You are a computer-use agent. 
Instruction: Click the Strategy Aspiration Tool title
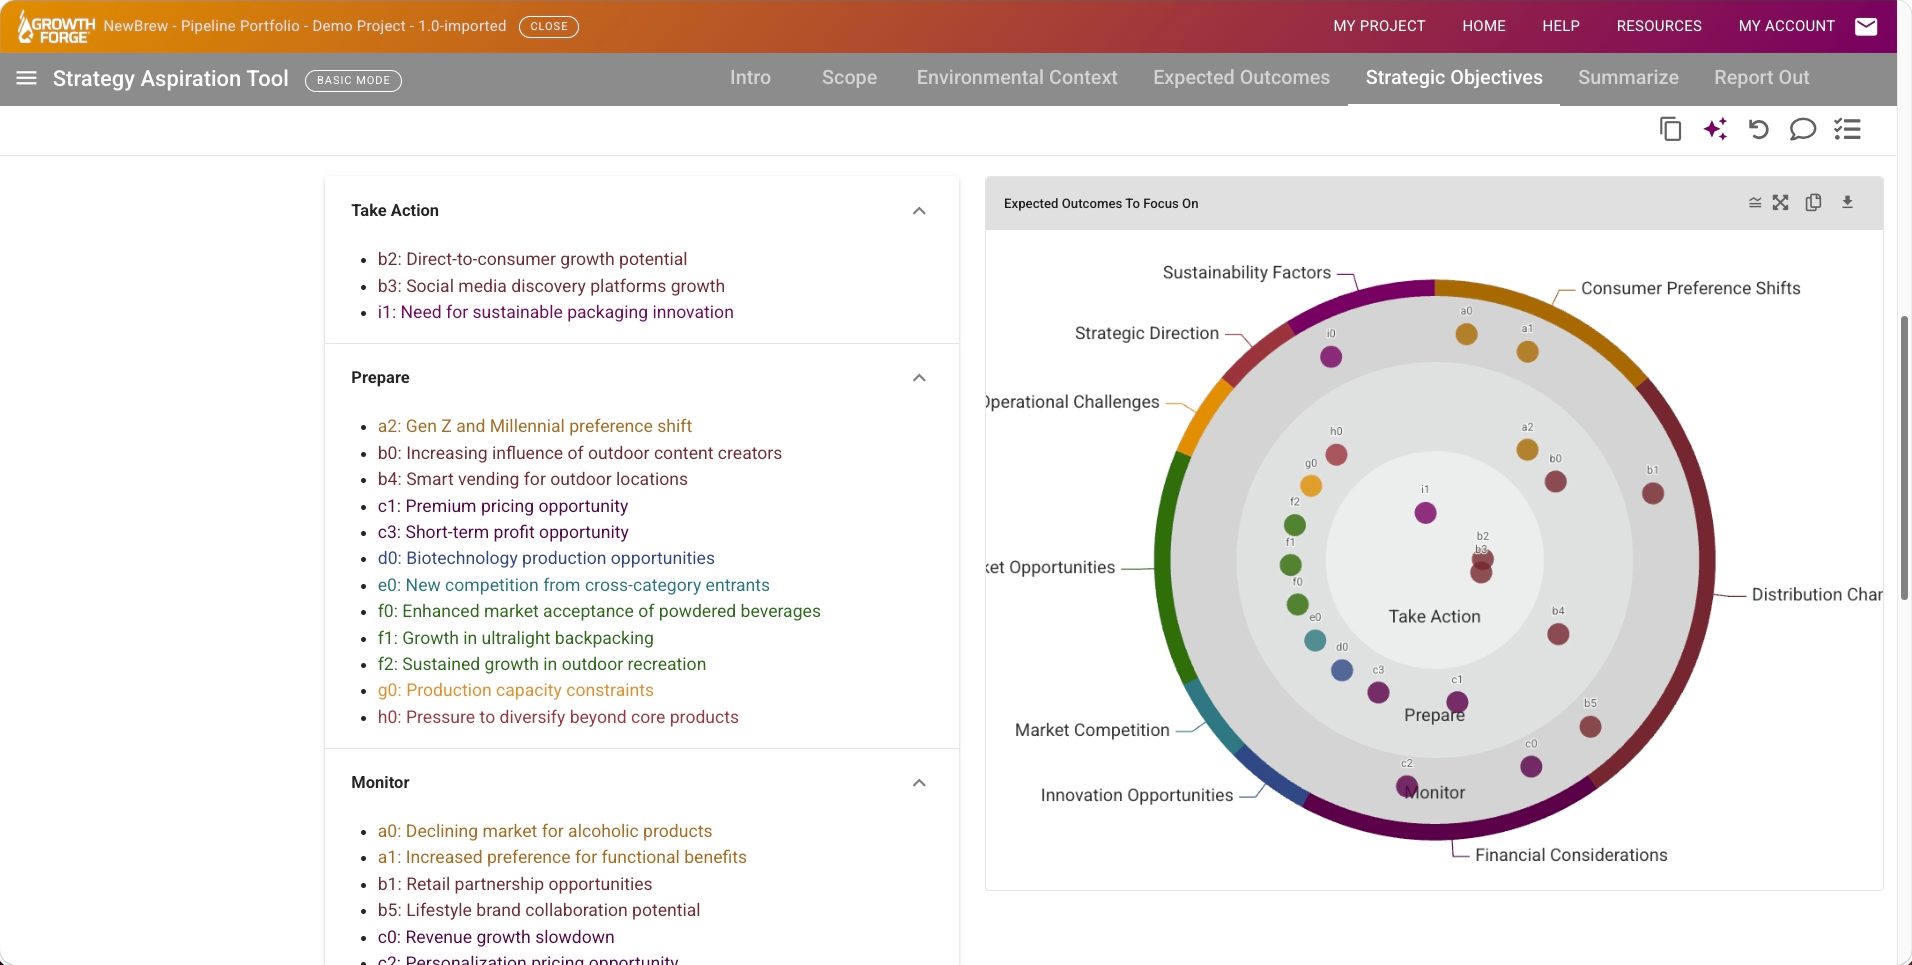(x=170, y=78)
